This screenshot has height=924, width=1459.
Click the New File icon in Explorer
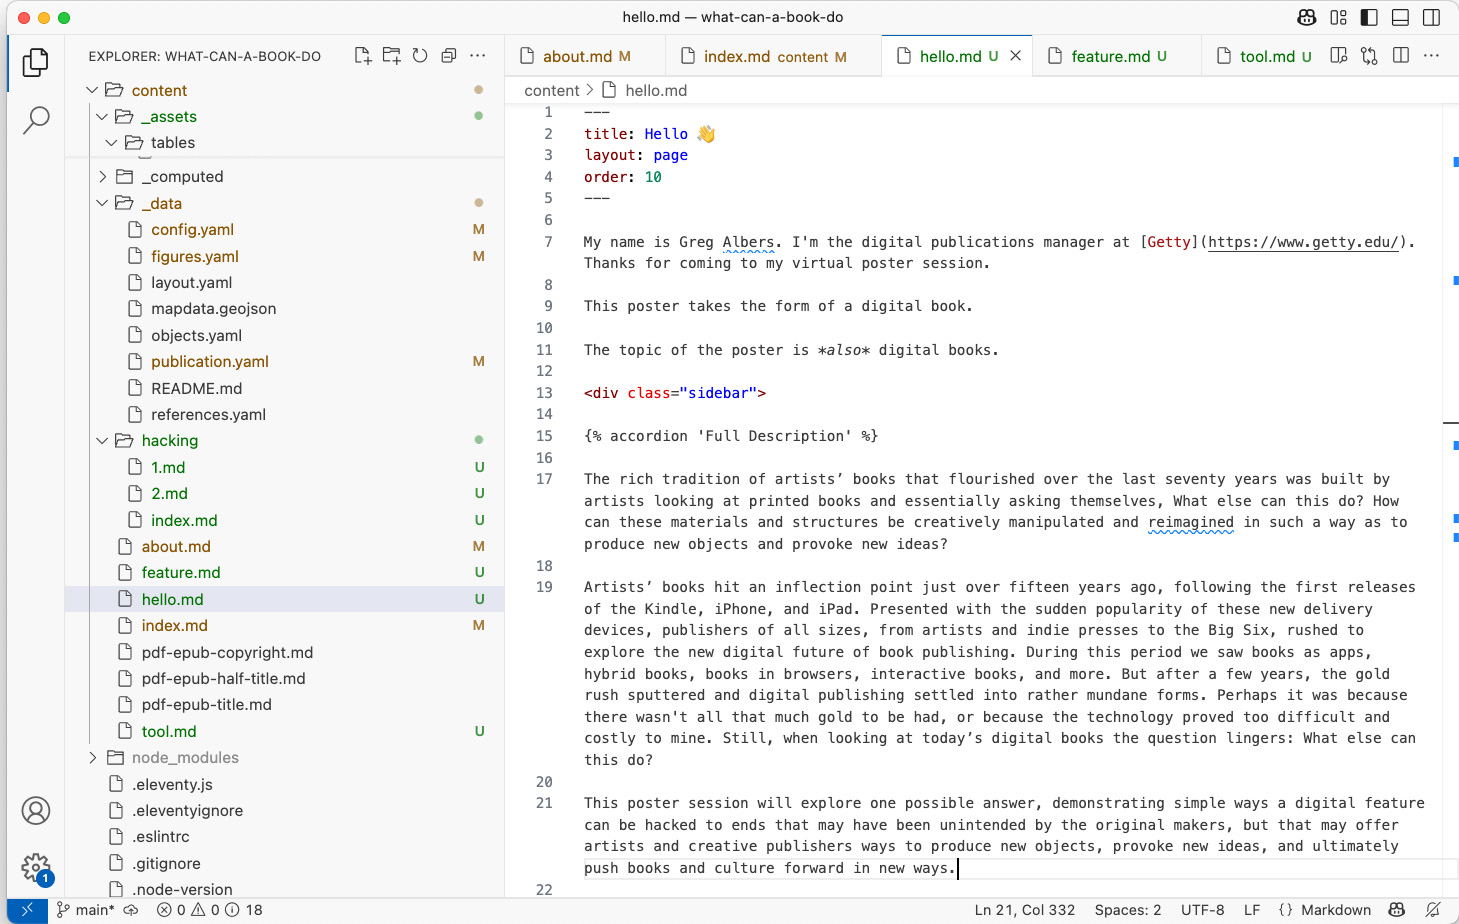pos(363,56)
